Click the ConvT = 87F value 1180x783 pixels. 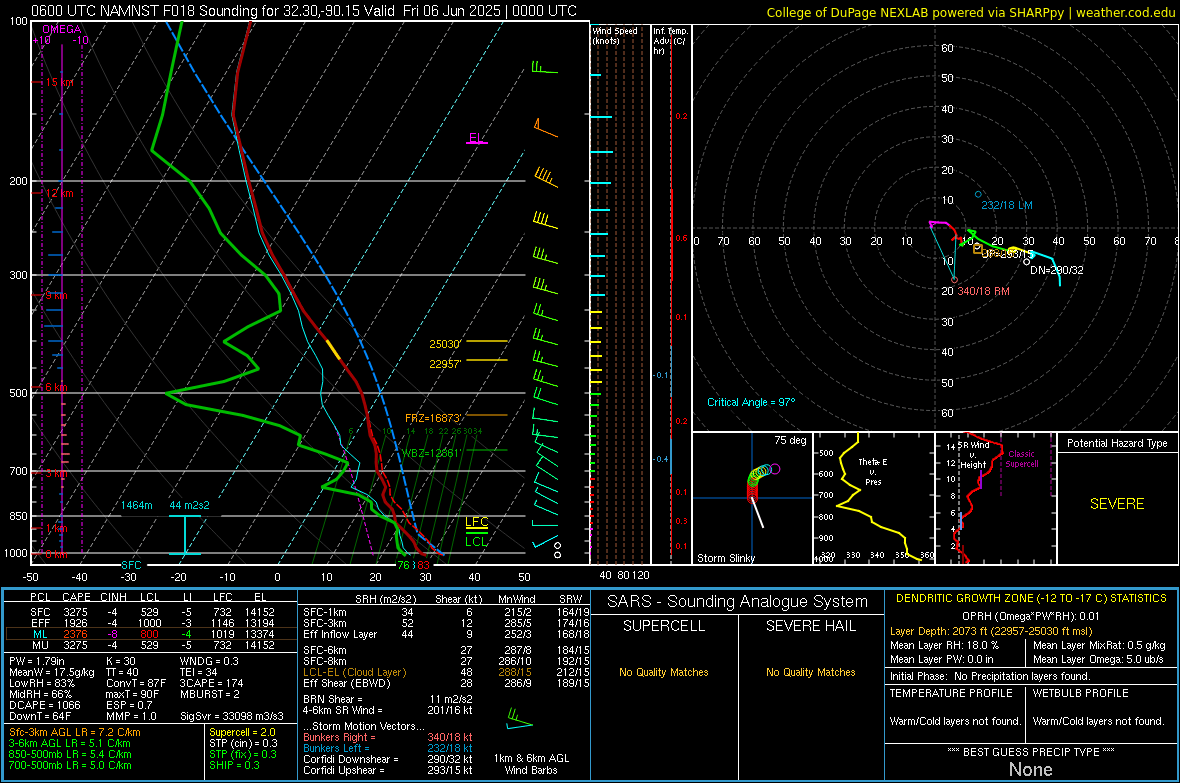(136, 683)
